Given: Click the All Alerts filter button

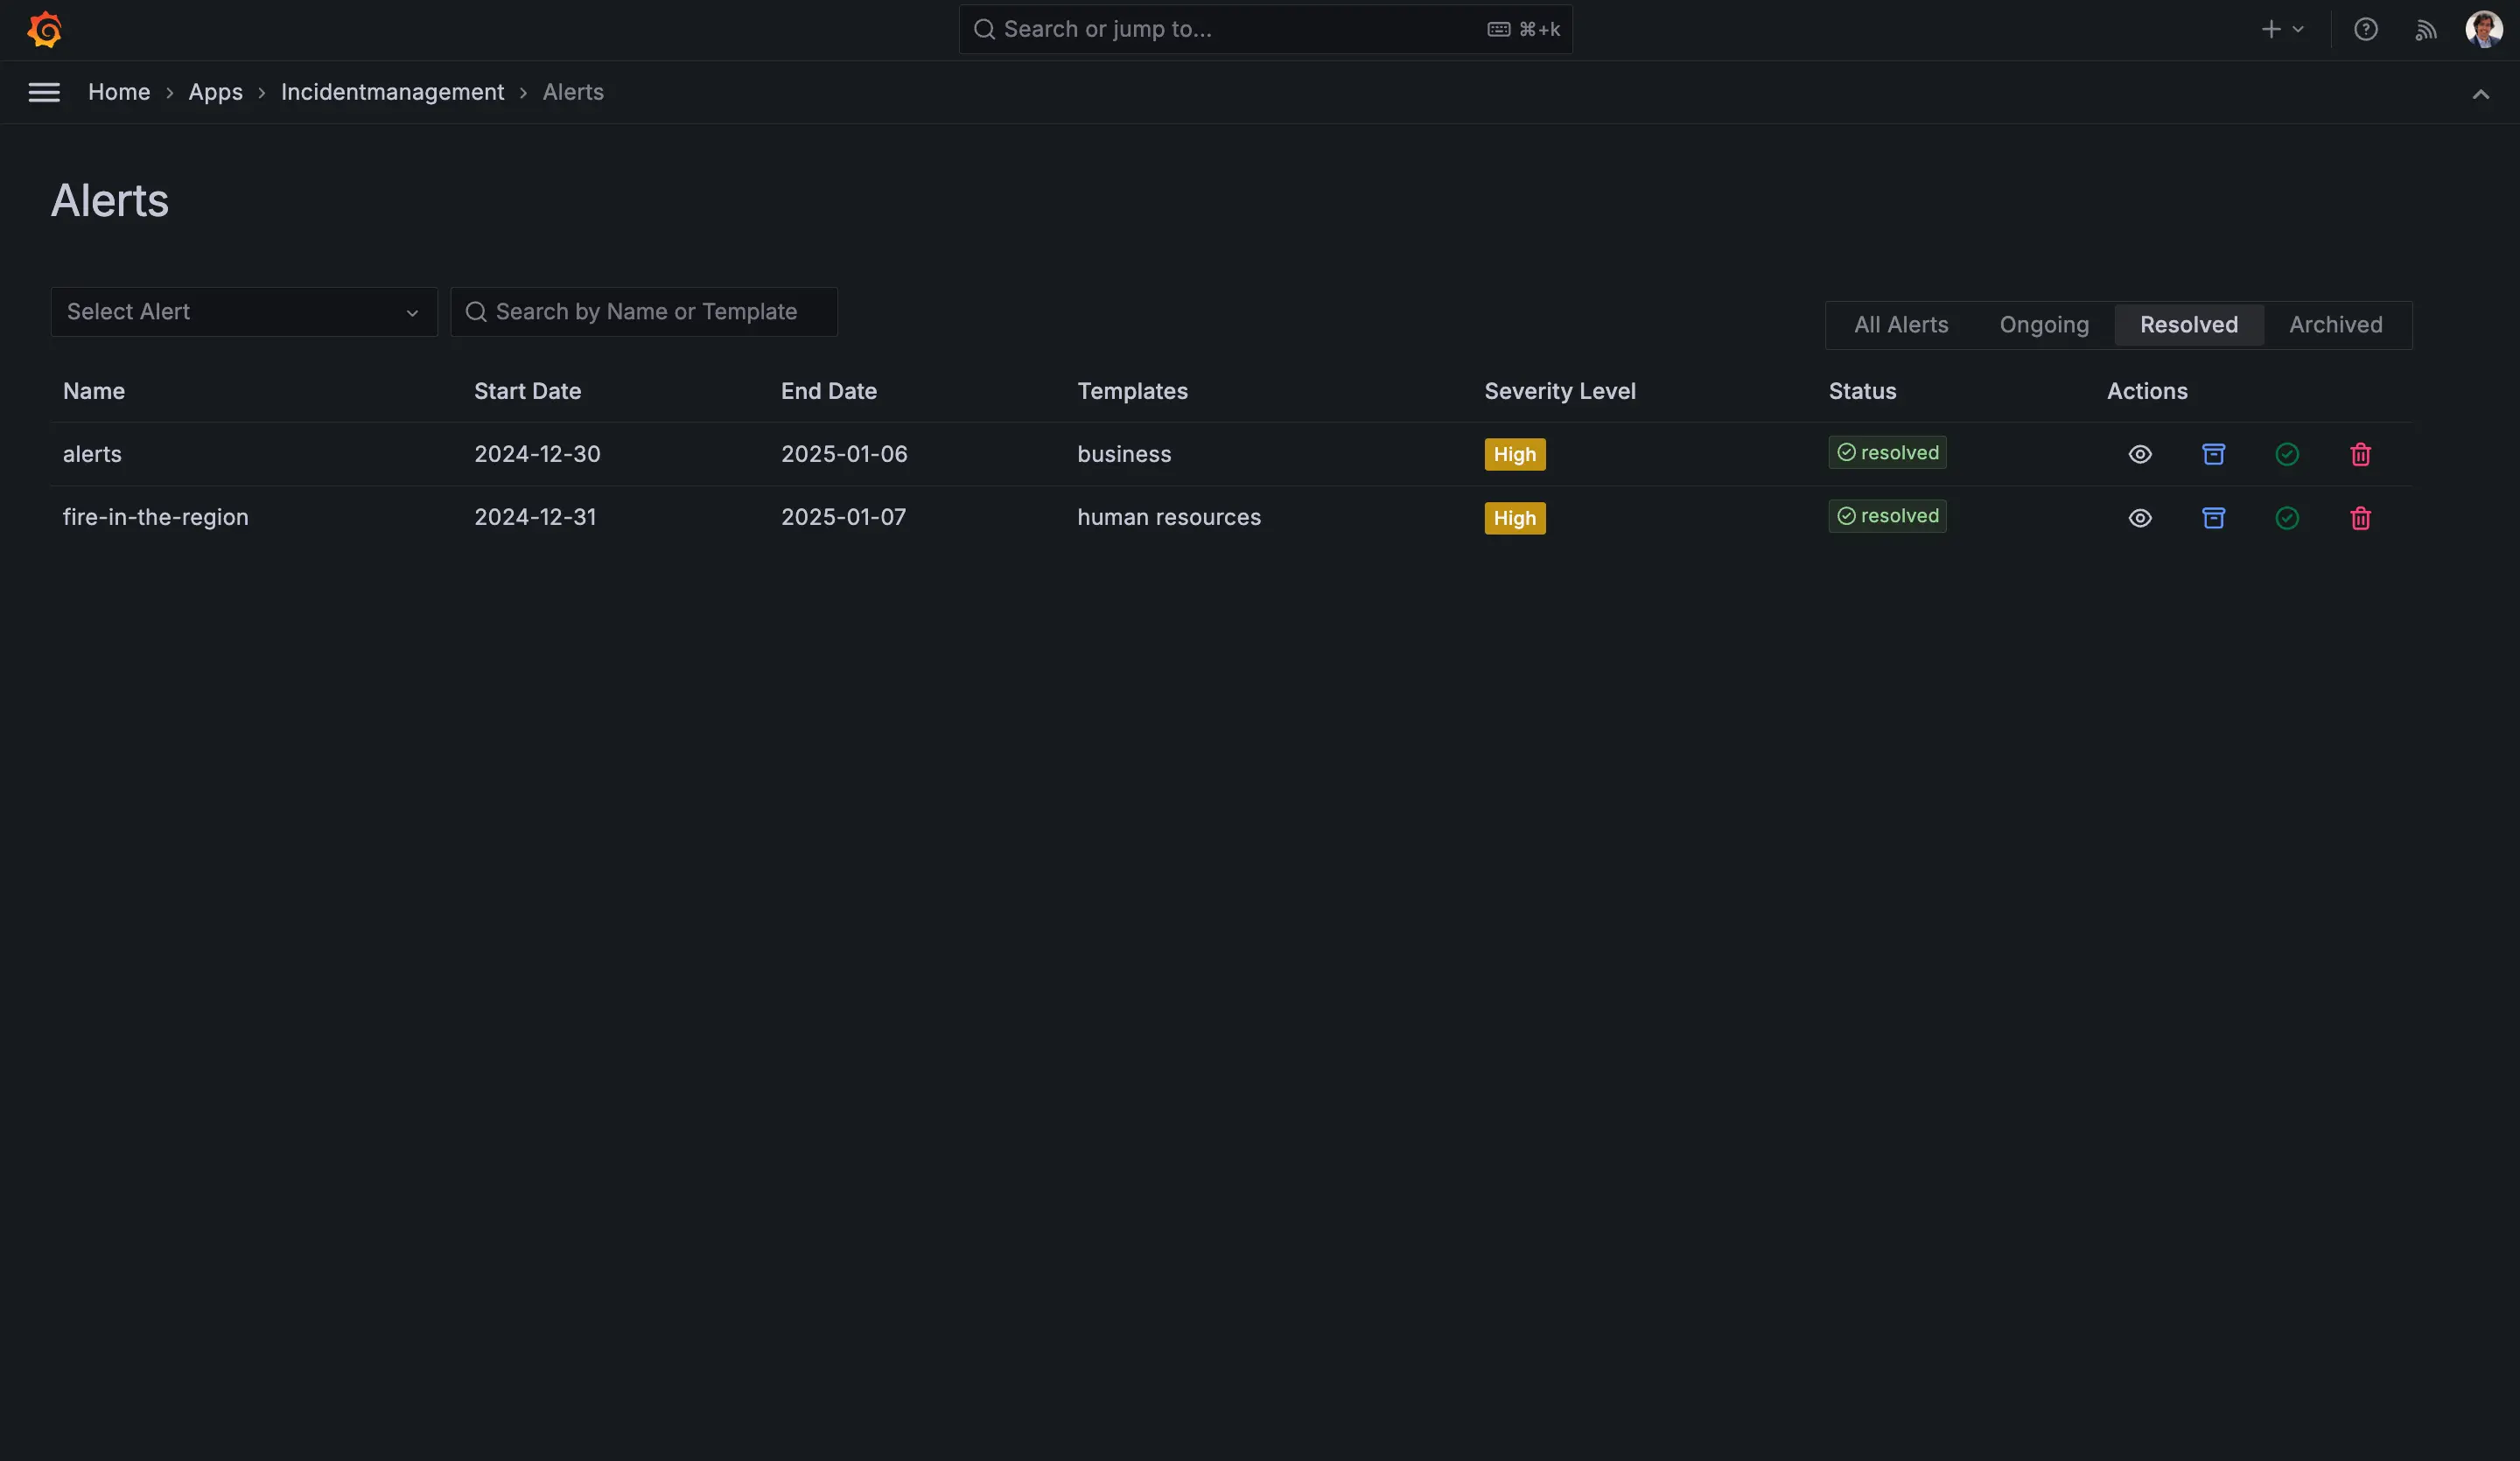Looking at the screenshot, I should [x=1901, y=324].
